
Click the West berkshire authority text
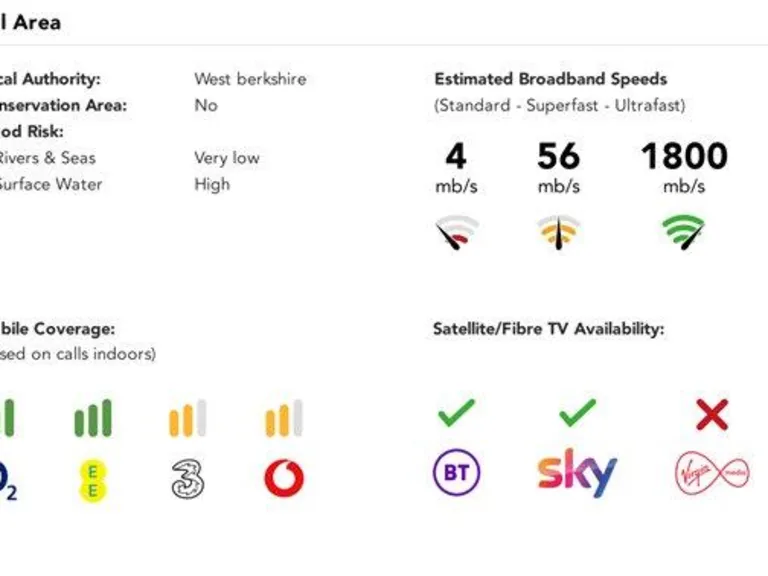coord(250,79)
